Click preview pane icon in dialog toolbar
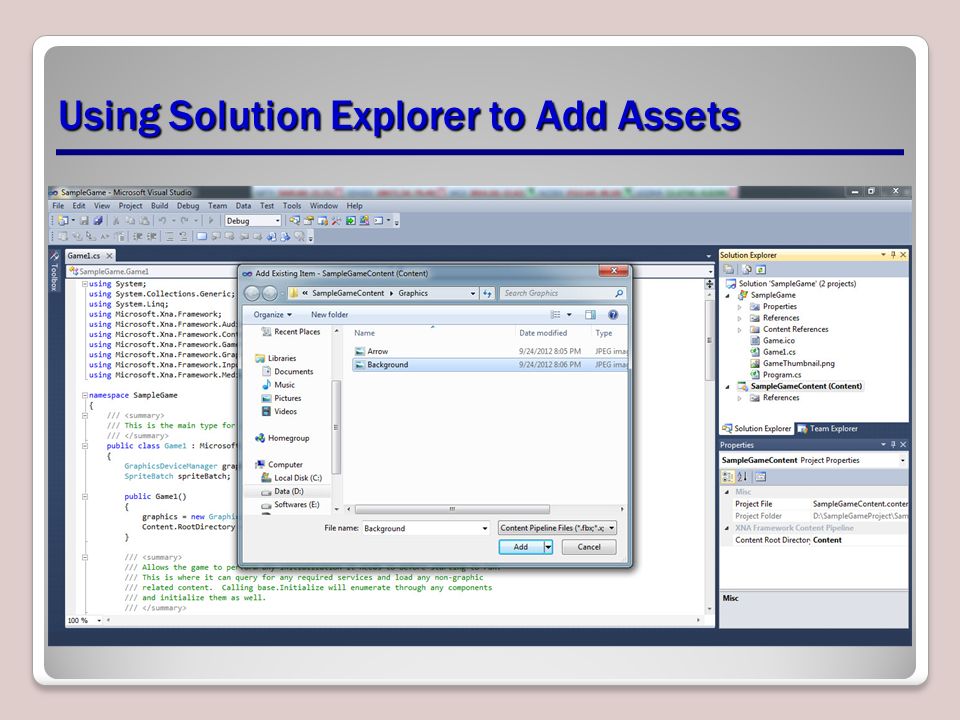 [x=590, y=315]
